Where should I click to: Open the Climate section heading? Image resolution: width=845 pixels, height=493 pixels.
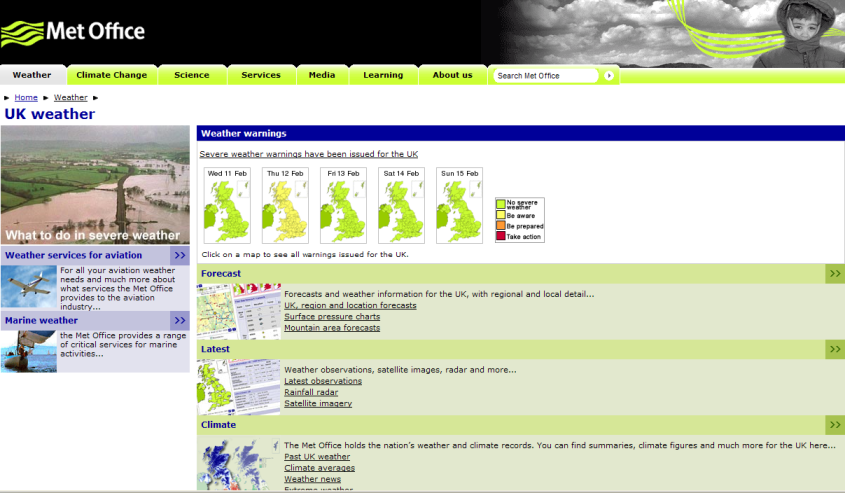point(218,425)
